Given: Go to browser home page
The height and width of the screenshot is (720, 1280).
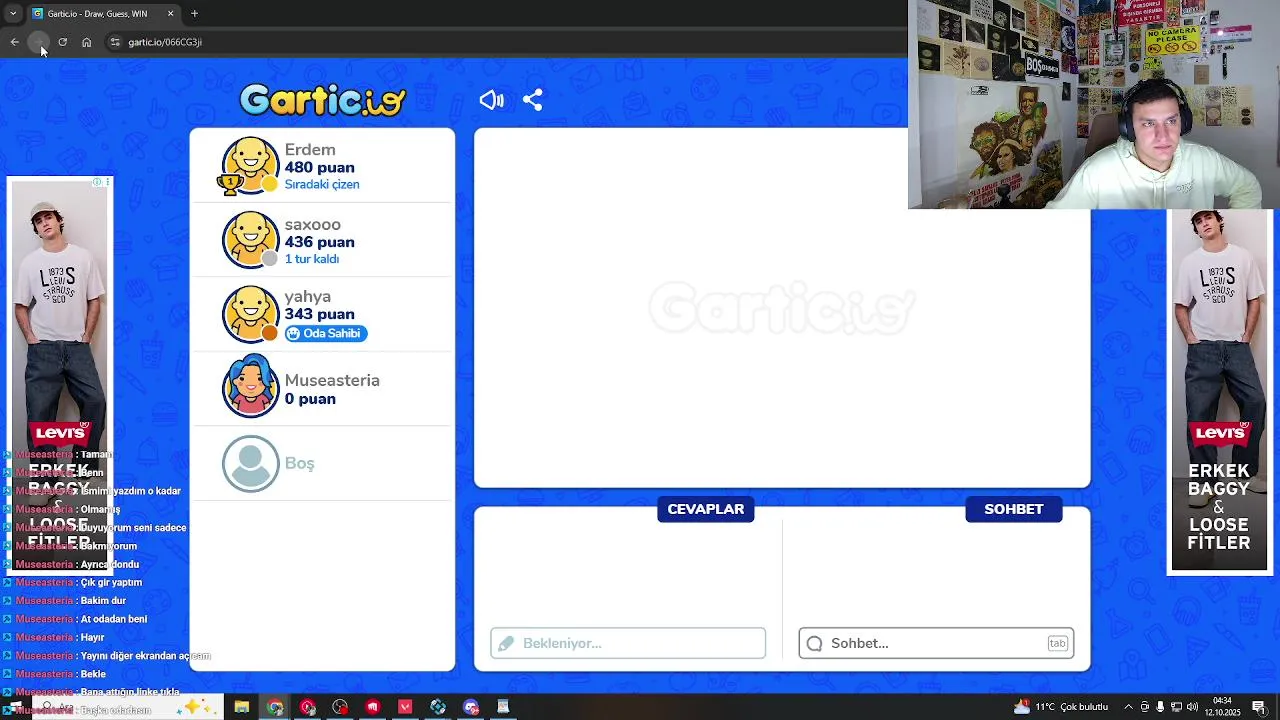Looking at the screenshot, I should coord(87,42).
